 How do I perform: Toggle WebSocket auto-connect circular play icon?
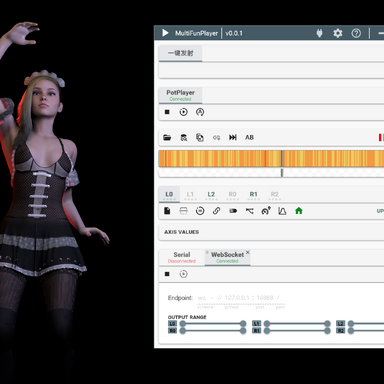point(183,274)
